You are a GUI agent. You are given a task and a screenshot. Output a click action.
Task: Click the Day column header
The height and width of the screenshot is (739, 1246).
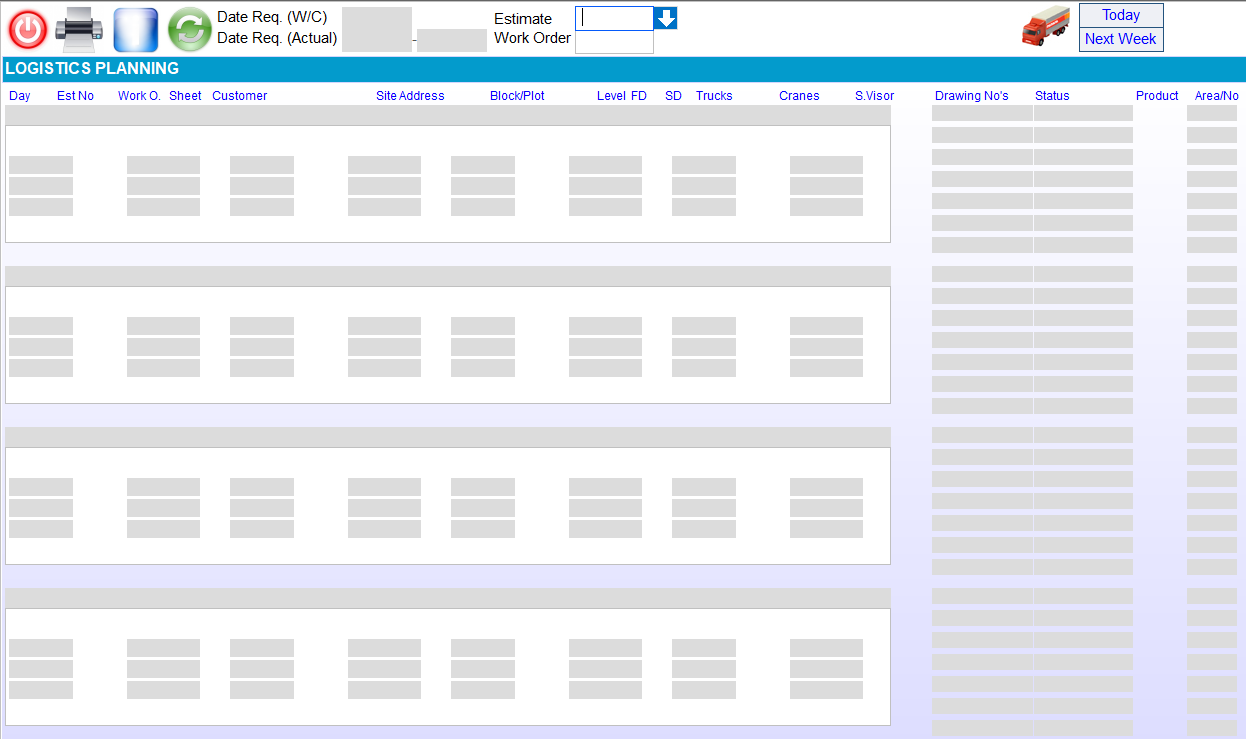(20, 96)
